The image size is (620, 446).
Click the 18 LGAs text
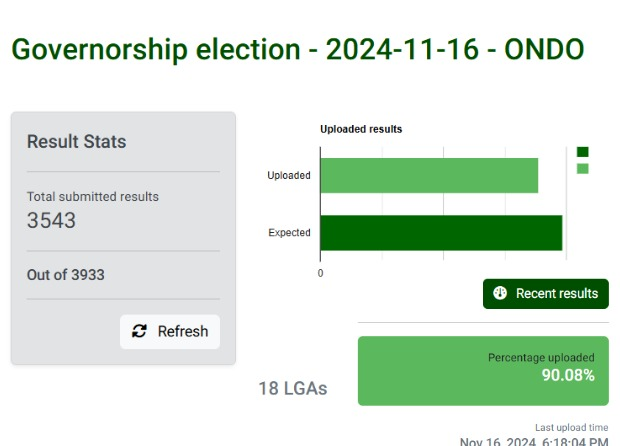293,388
